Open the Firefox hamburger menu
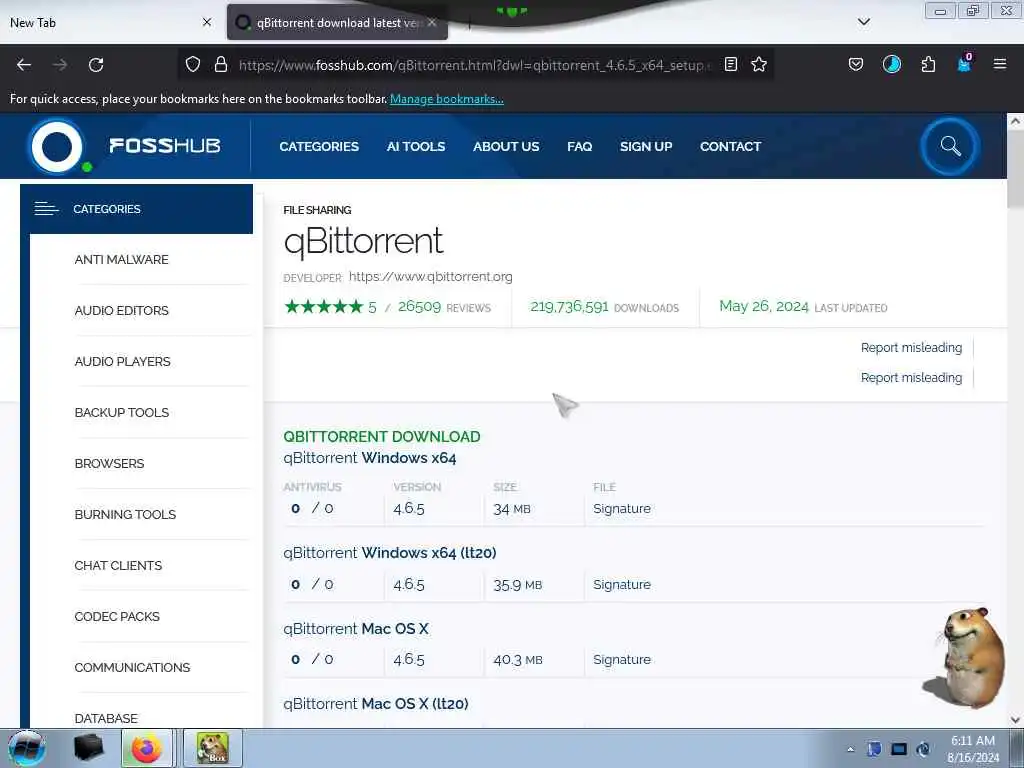The image size is (1024, 768). coord(1000,64)
